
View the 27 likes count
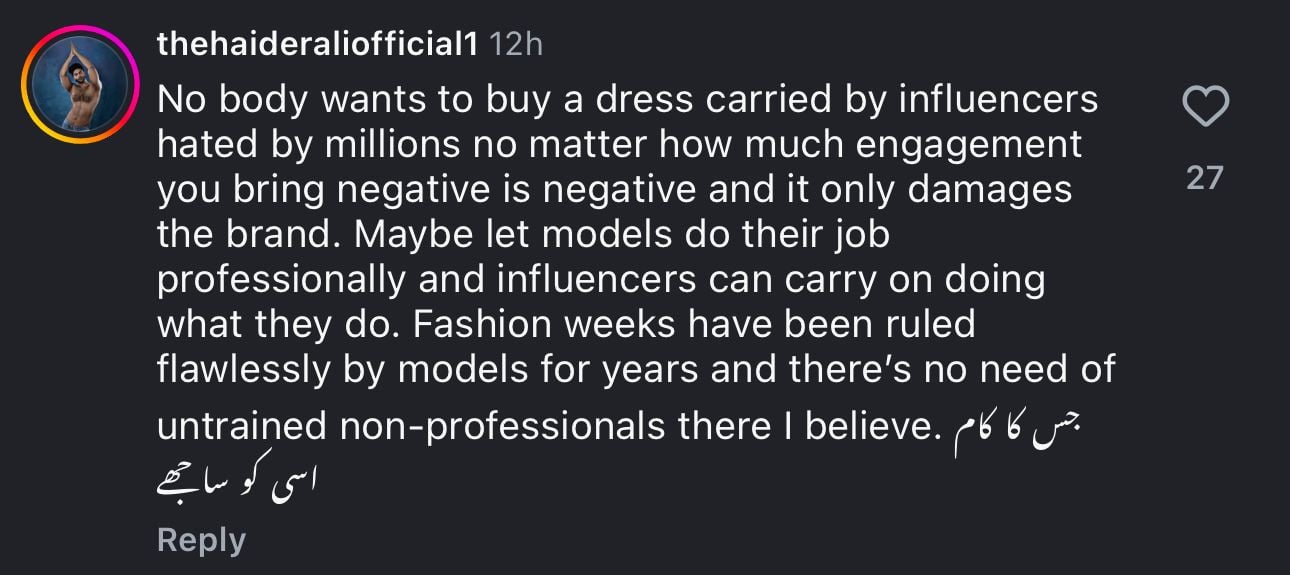point(1205,178)
